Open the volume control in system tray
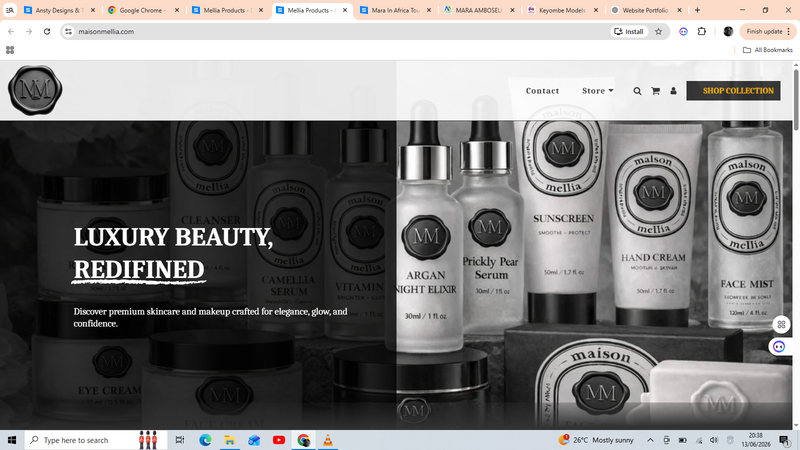This screenshot has height=450, width=800. [714, 440]
